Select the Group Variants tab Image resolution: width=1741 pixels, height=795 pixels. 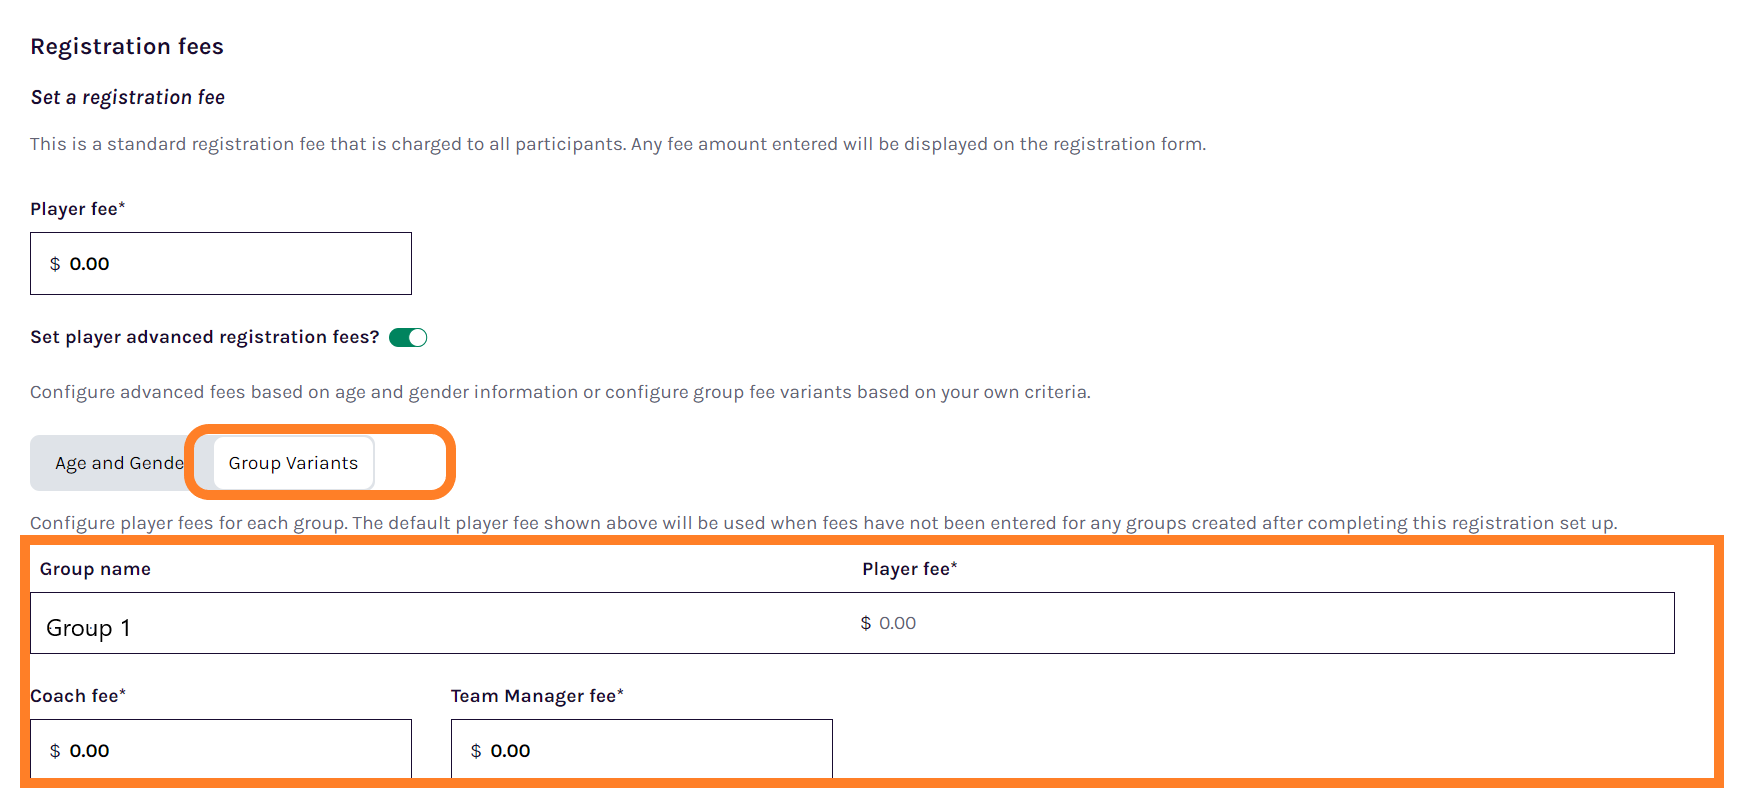(291, 463)
